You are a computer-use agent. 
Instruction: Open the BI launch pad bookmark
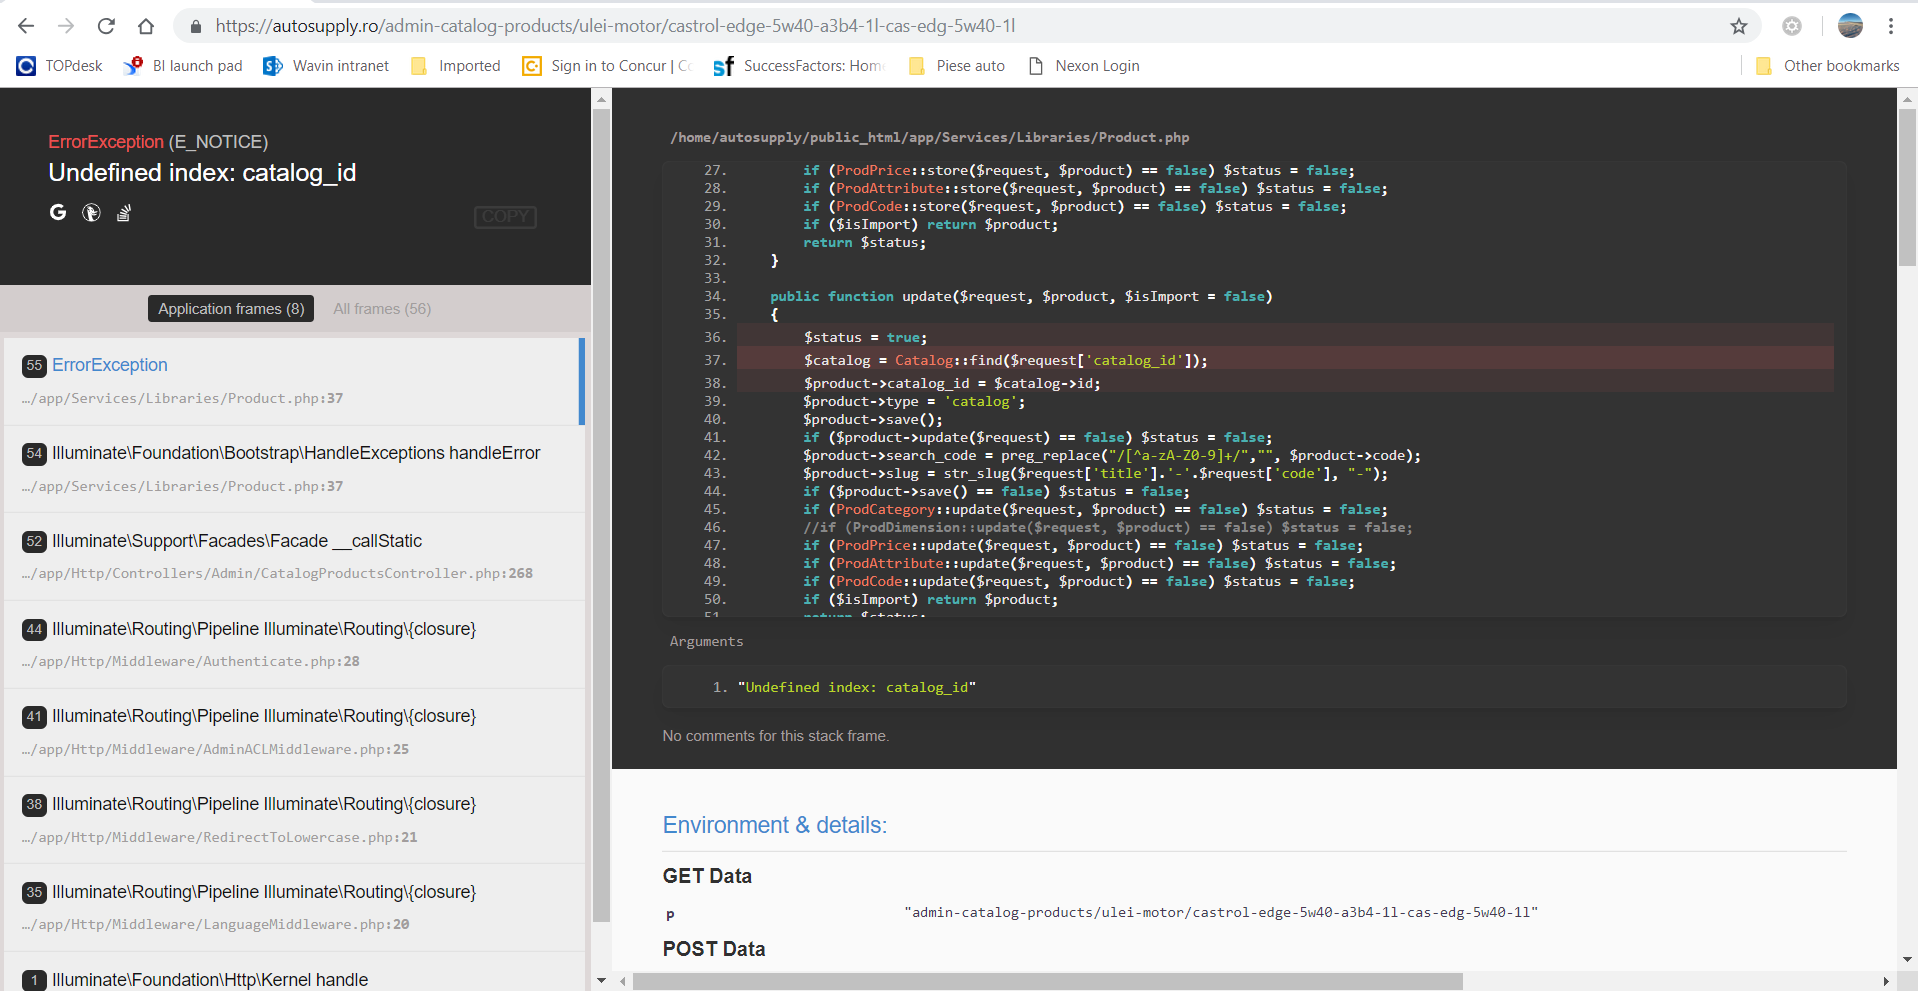point(183,66)
